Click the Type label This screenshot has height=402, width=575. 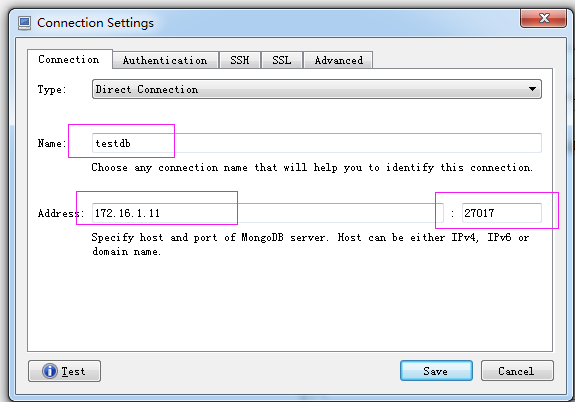(x=52, y=89)
